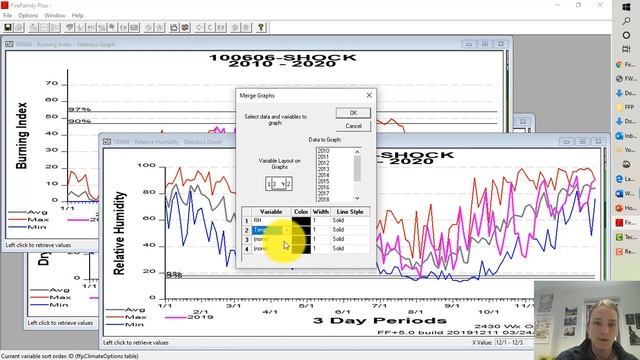Open Windows Search from the taskbar
This screenshot has height=360, width=640.
(x=626, y=21)
